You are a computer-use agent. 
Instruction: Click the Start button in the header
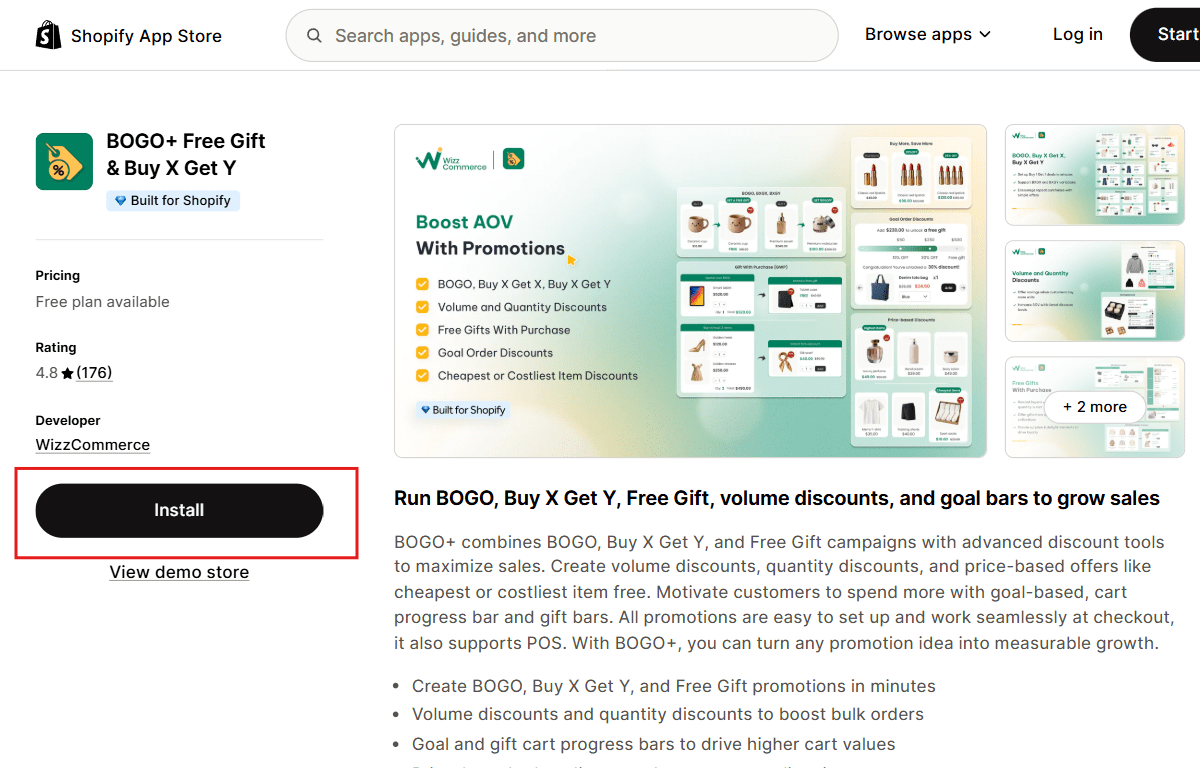1165,35
